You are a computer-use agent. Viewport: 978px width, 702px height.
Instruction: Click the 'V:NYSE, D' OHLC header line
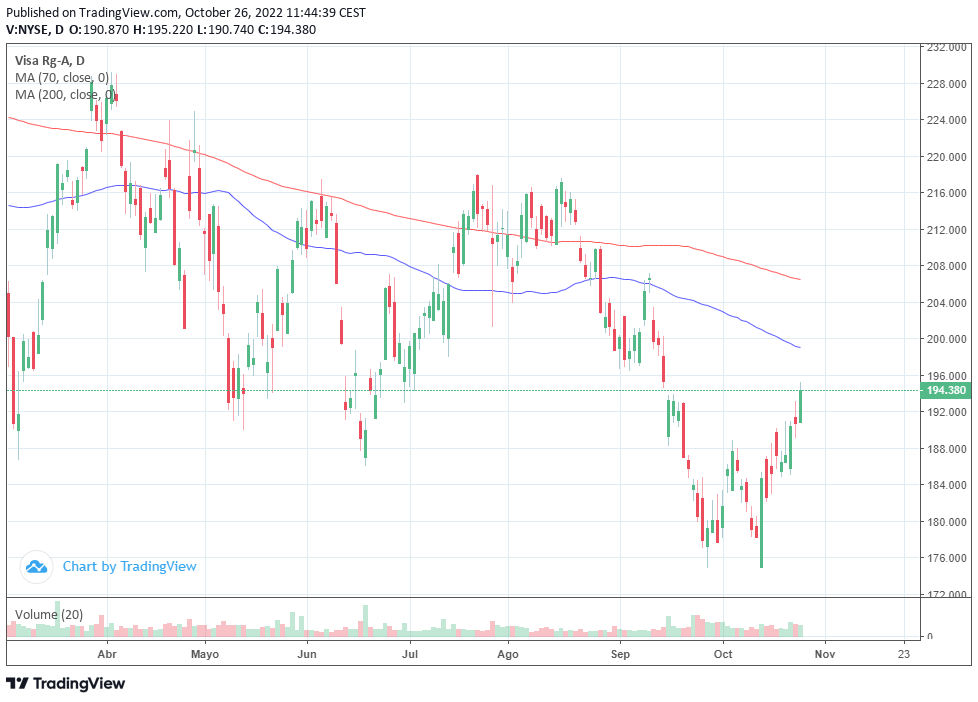pos(161,30)
